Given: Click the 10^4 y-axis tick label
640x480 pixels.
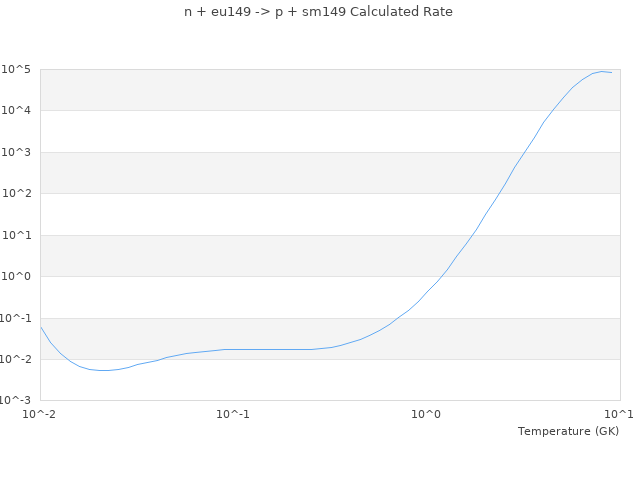Looking at the screenshot, I should (18, 110).
